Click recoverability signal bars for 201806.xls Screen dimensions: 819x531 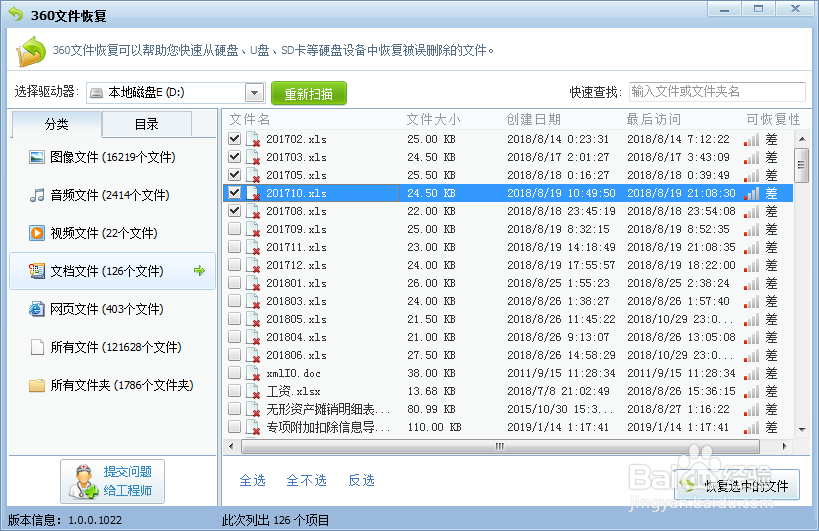752,356
